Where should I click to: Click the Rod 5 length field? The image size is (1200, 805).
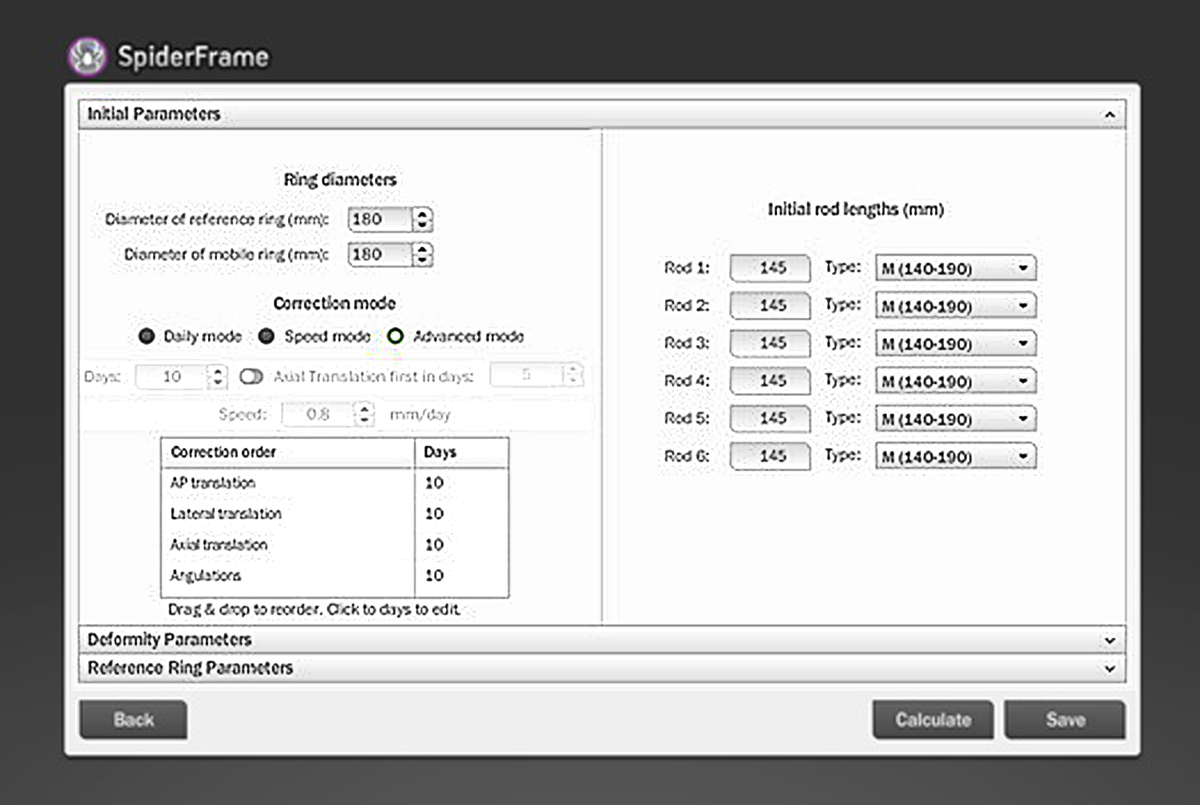click(770, 419)
